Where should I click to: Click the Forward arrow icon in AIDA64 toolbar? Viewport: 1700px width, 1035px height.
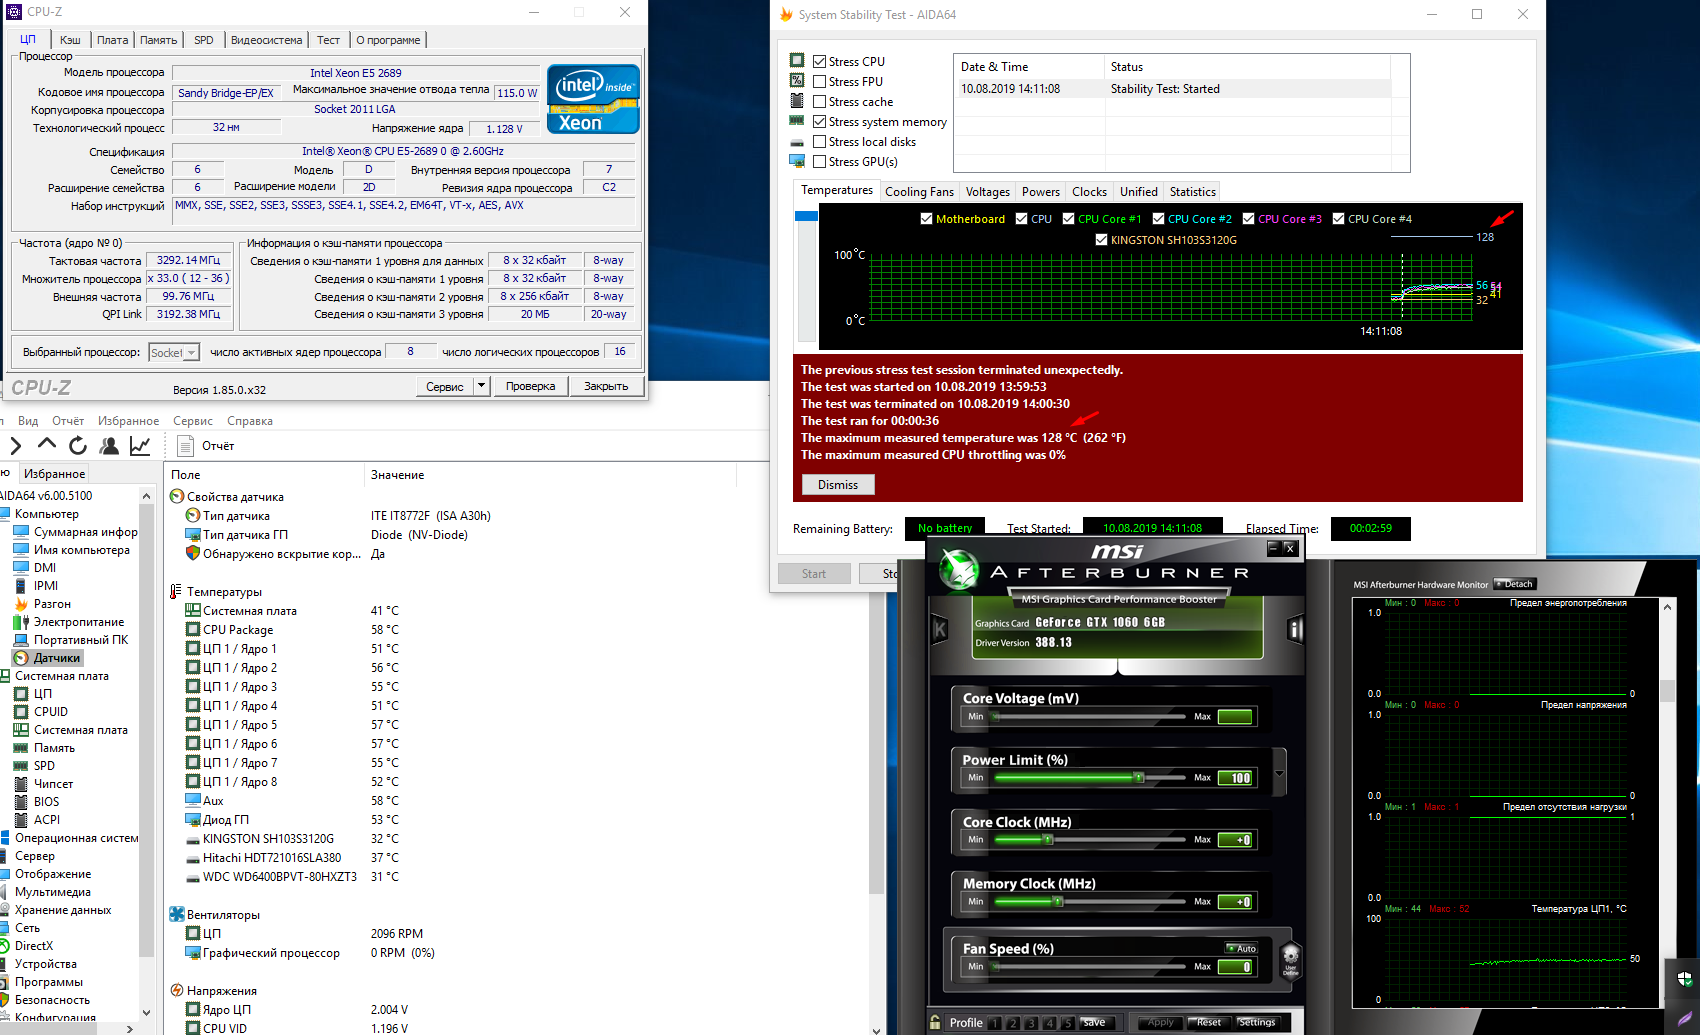[x=15, y=446]
